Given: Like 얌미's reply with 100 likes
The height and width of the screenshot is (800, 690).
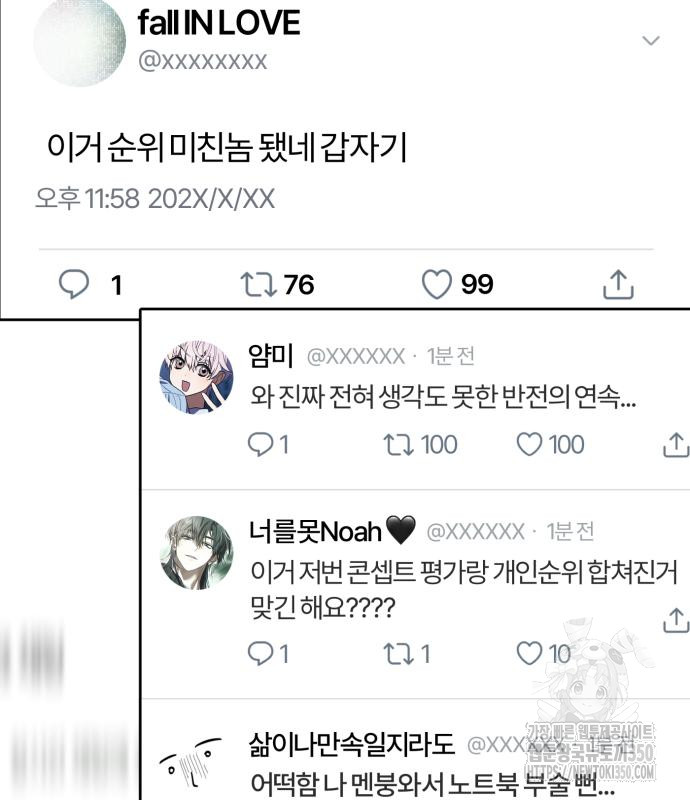Looking at the screenshot, I should (529, 444).
